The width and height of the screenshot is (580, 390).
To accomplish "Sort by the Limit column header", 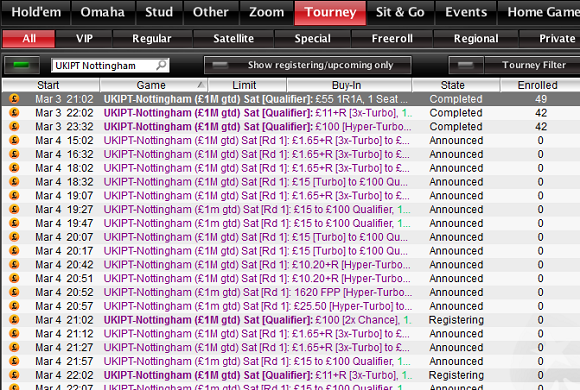I will (247, 85).
